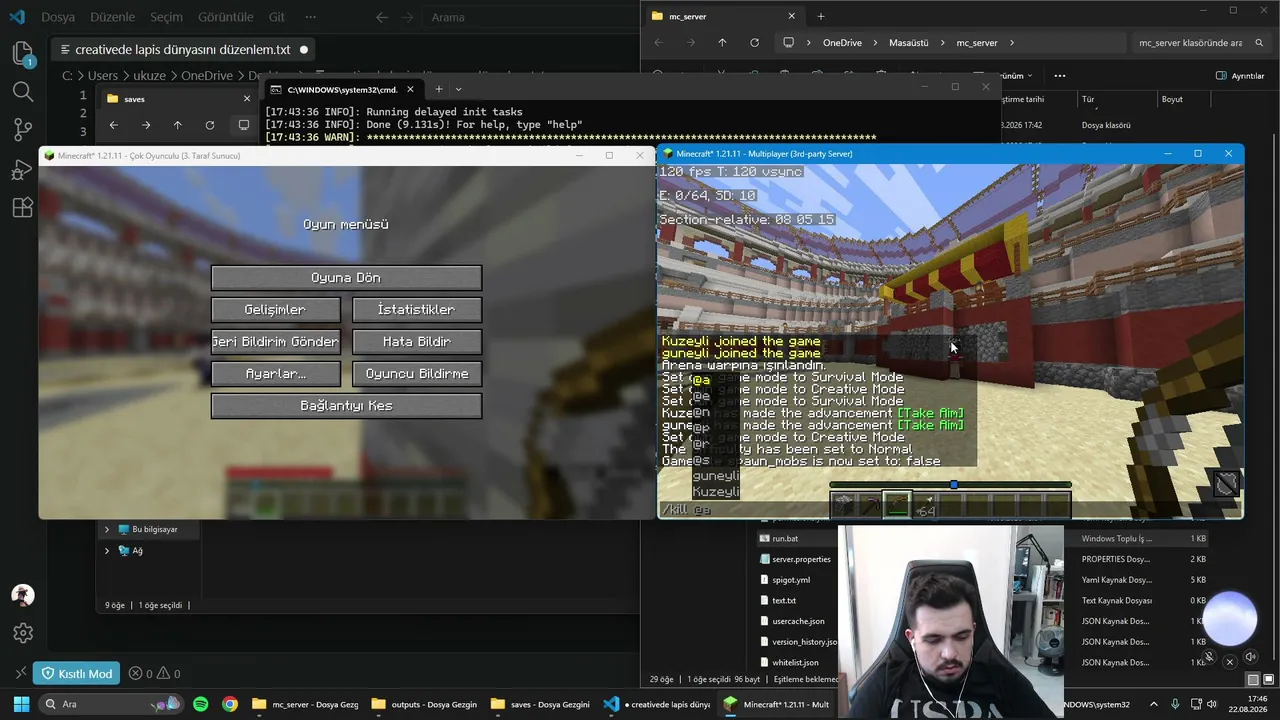Expand the chevron after mc_server in address bar
The width and height of the screenshot is (1280, 720).
coord(1012,43)
